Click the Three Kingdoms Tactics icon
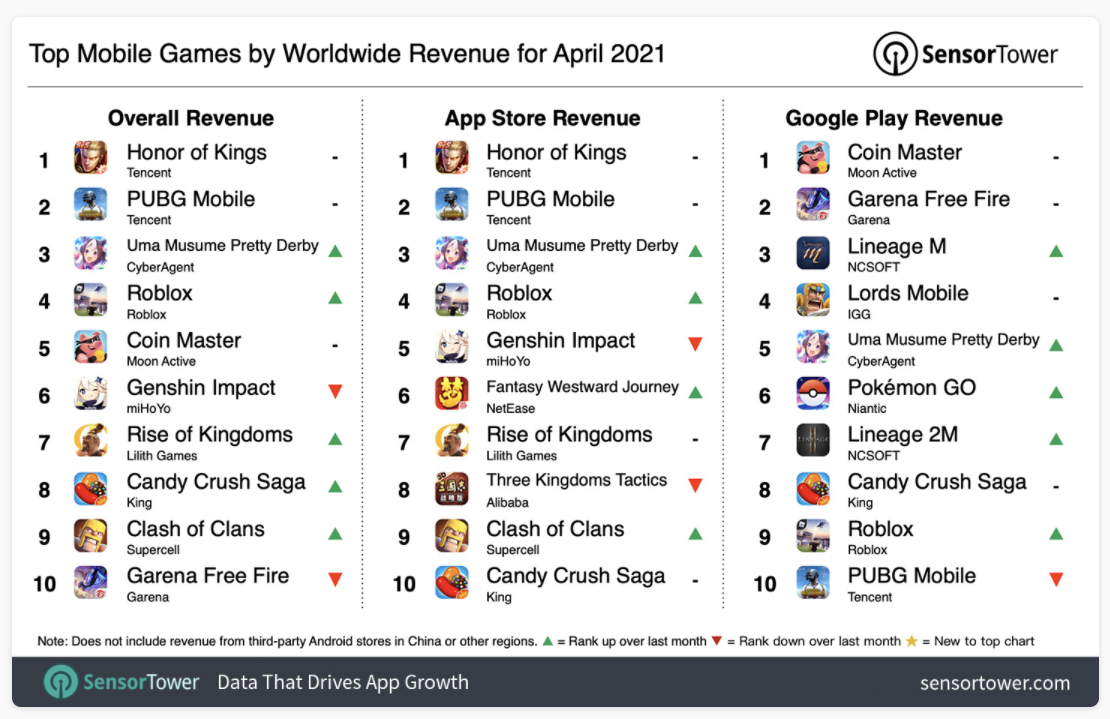 pyautogui.click(x=452, y=488)
